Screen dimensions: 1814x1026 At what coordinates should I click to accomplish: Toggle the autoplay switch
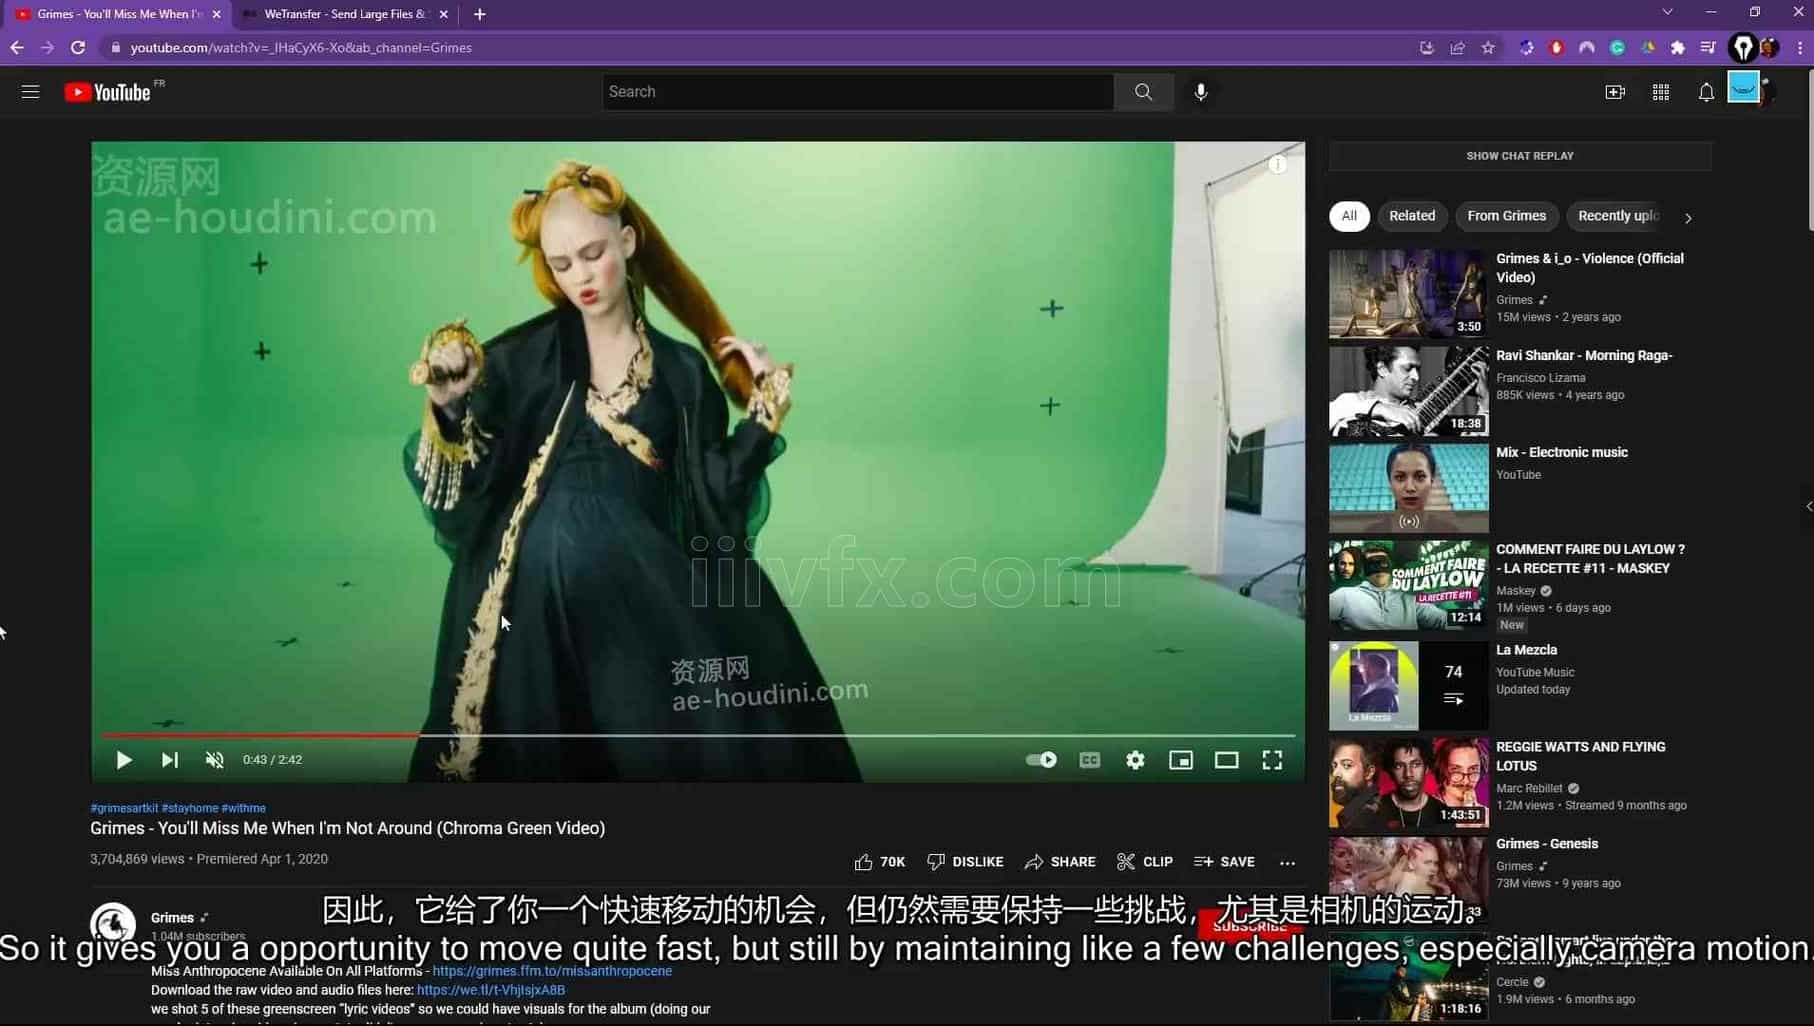pos(1041,760)
